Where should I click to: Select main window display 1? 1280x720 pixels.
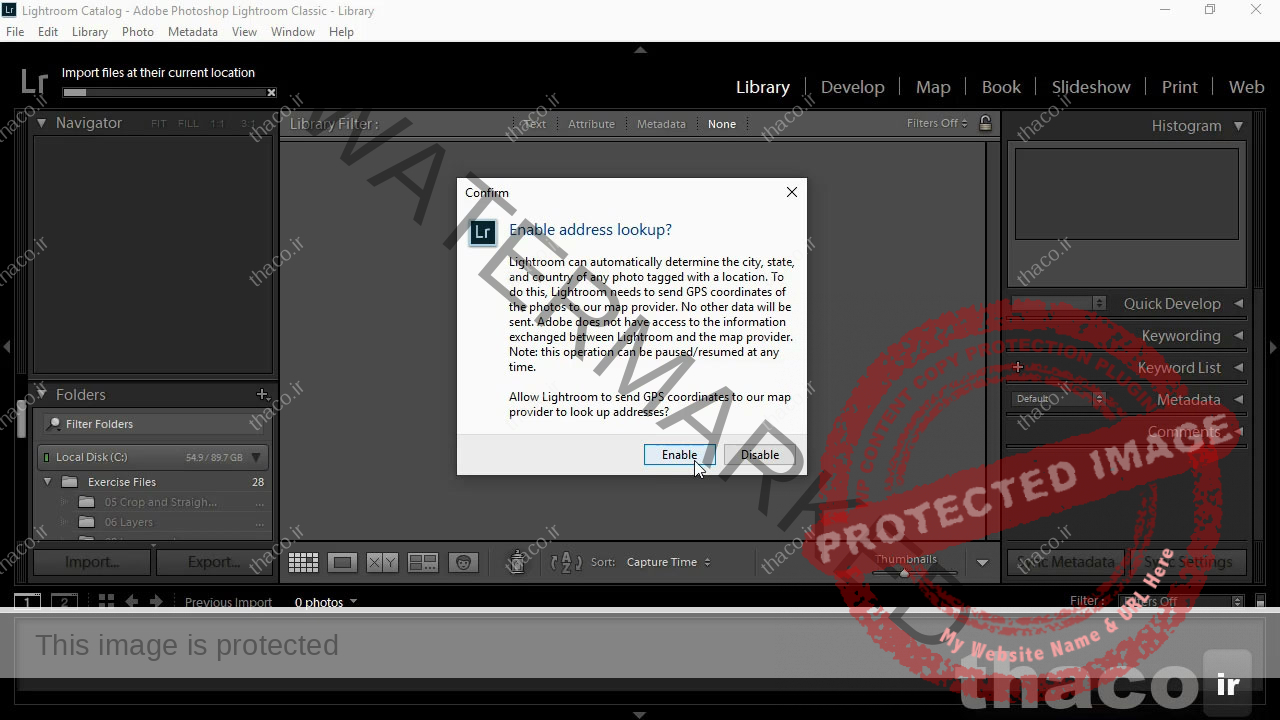[x=27, y=601]
